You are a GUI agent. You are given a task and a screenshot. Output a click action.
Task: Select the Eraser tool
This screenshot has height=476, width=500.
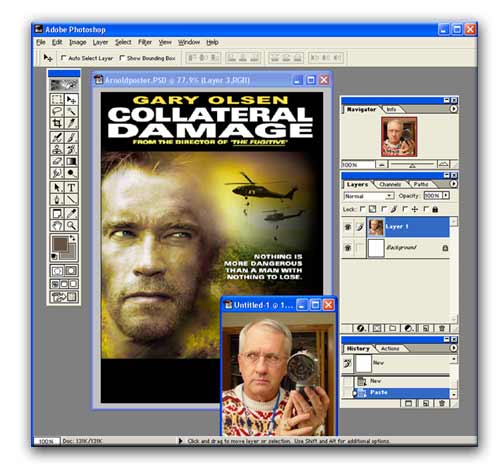(57, 161)
